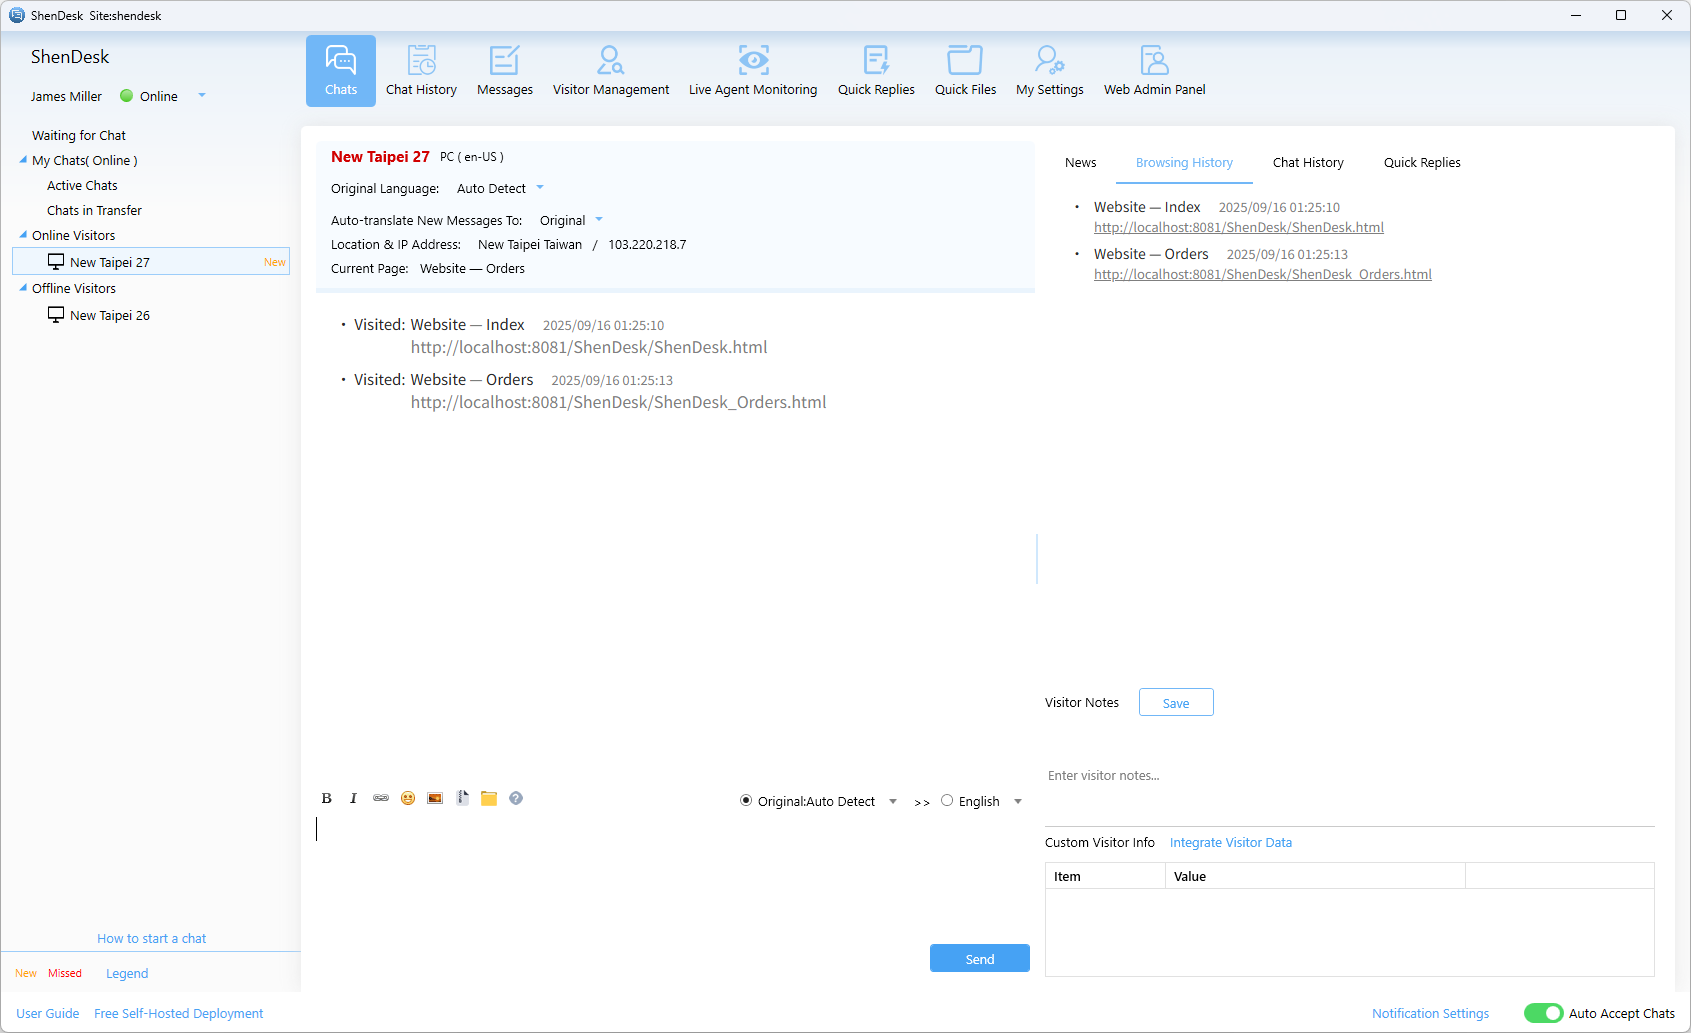Open the Original Language Auto Detect dropdown
The height and width of the screenshot is (1033, 1691).
point(540,188)
